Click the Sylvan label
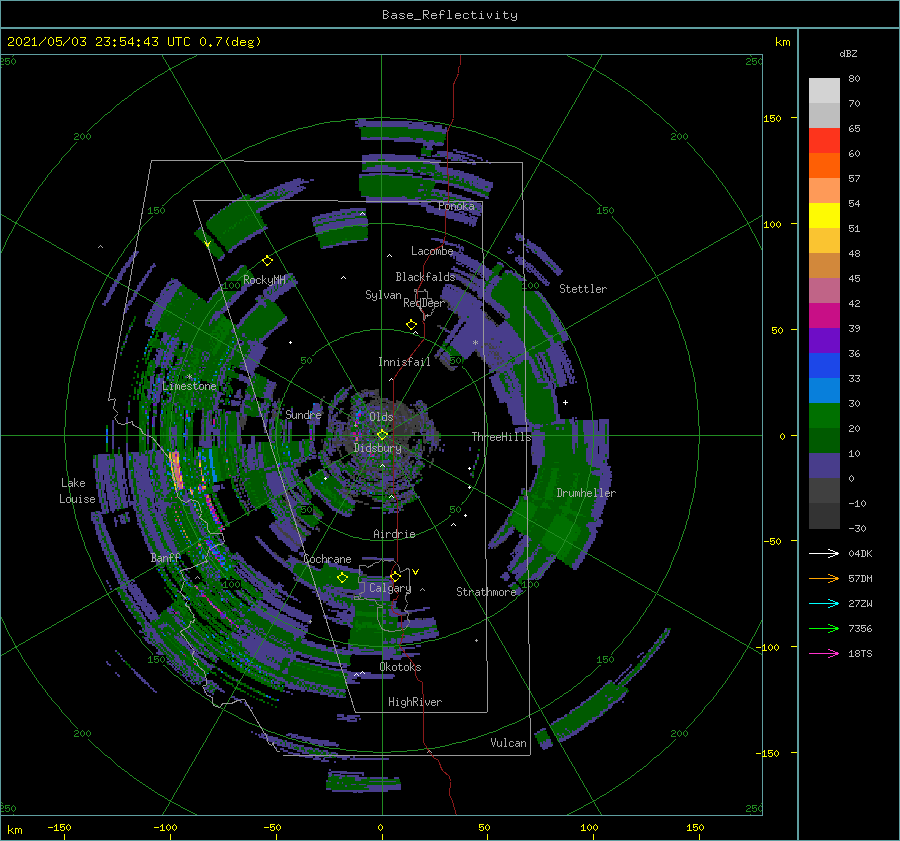The image size is (900, 841). click(383, 295)
